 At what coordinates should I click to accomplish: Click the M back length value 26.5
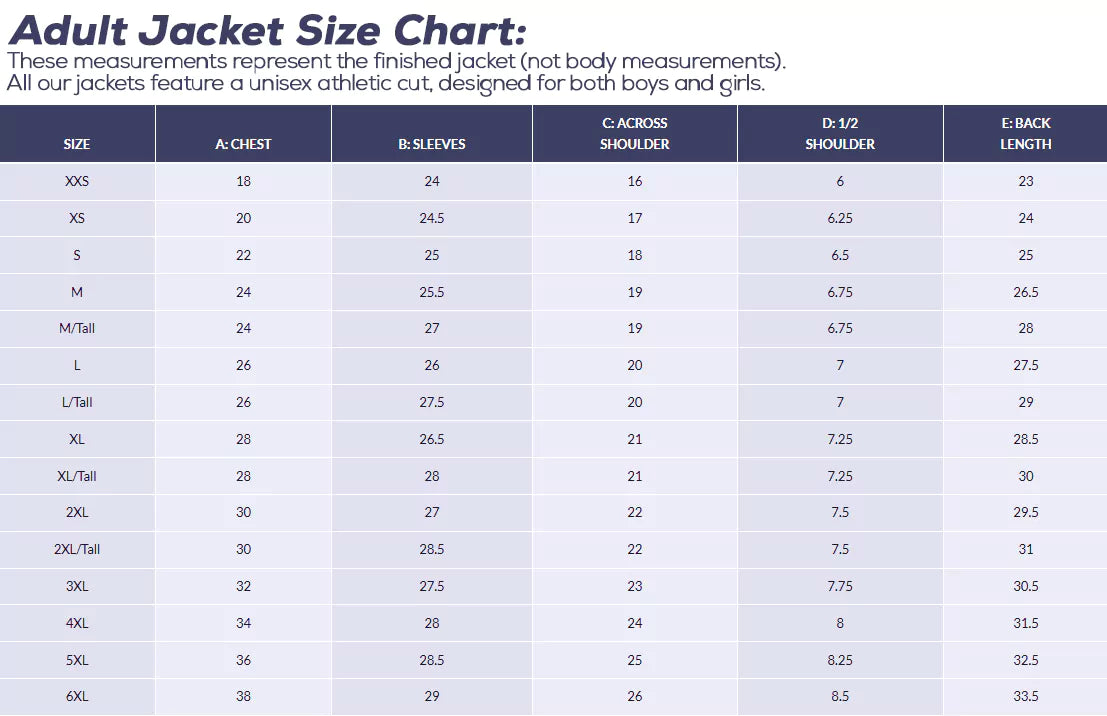[x=1025, y=292]
